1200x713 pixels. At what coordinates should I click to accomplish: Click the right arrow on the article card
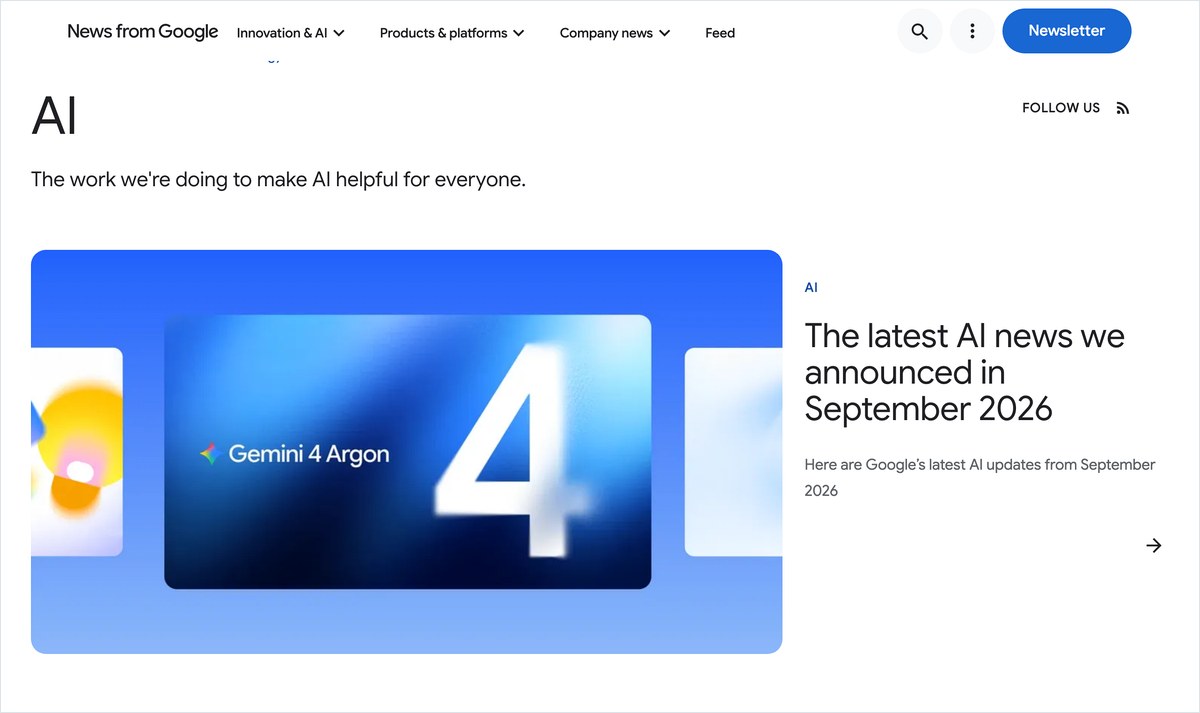point(1154,545)
